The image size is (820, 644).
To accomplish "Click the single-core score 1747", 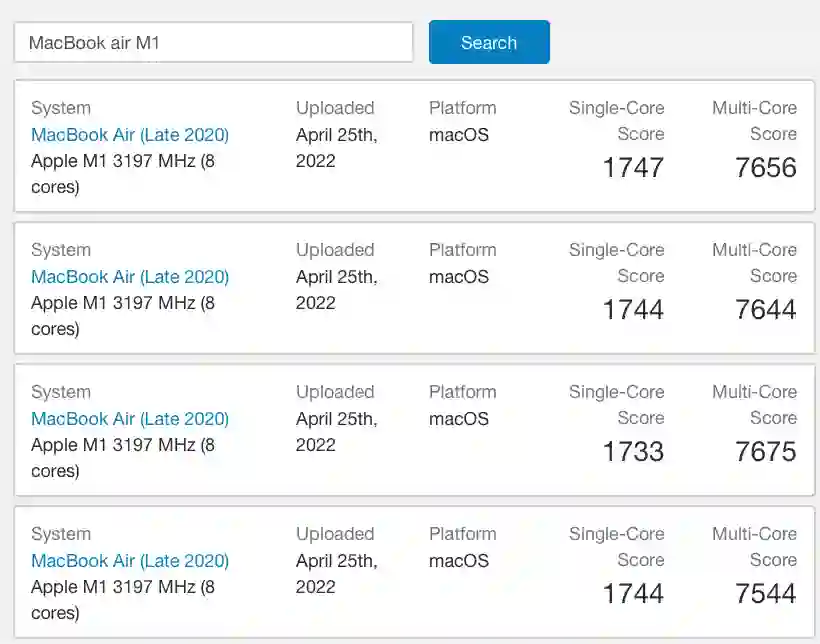I will coord(633,167).
